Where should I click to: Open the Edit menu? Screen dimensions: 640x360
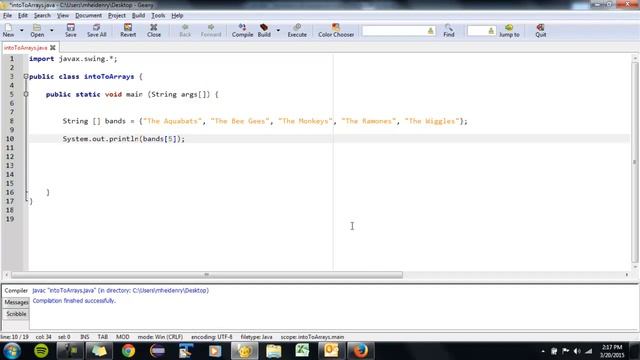[x=23, y=16]
